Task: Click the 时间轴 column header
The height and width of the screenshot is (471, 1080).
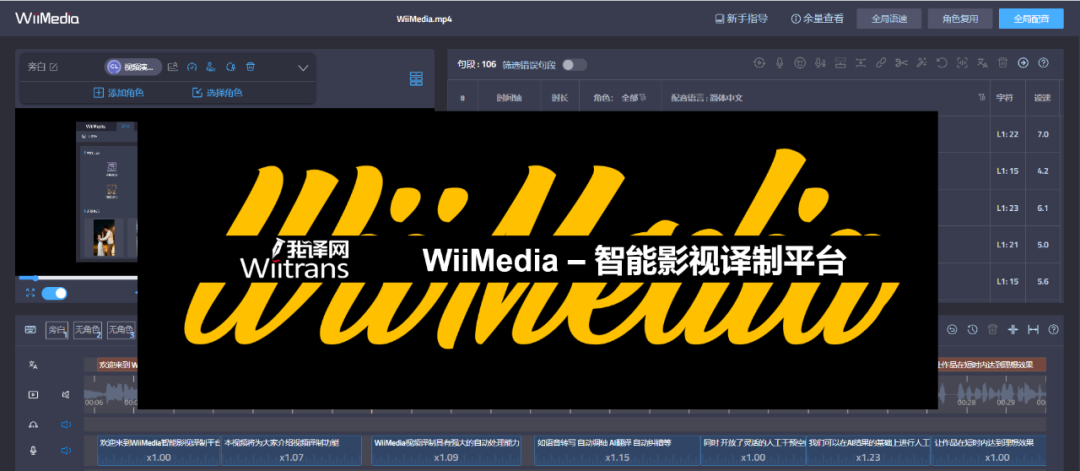Action: [x=509, y=98]
